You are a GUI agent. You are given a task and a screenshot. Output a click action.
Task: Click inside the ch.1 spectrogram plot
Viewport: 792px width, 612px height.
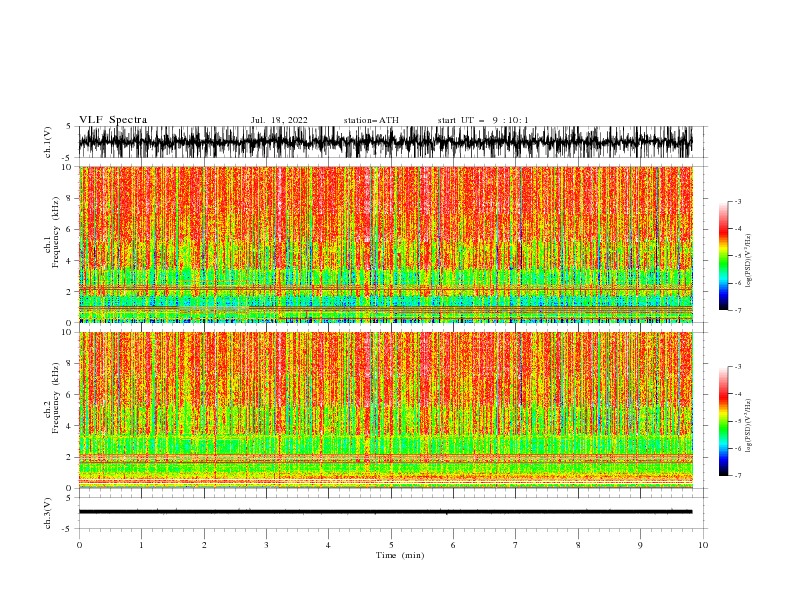(x=386, y=244)
